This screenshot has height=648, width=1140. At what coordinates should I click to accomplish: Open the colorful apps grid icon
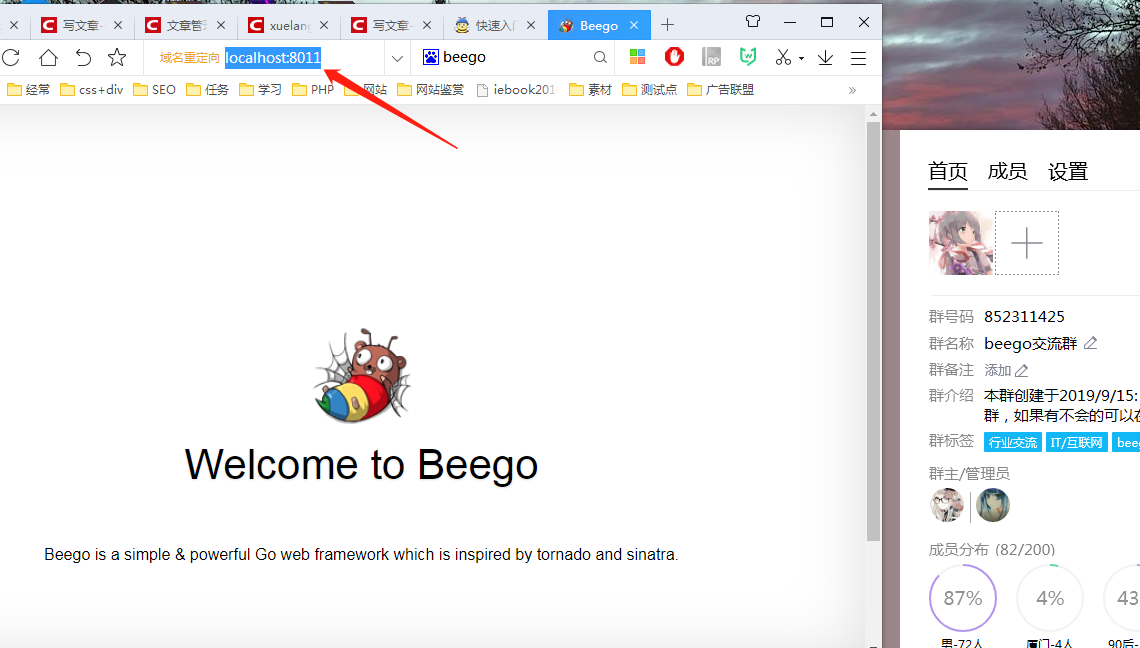[638, 57]
